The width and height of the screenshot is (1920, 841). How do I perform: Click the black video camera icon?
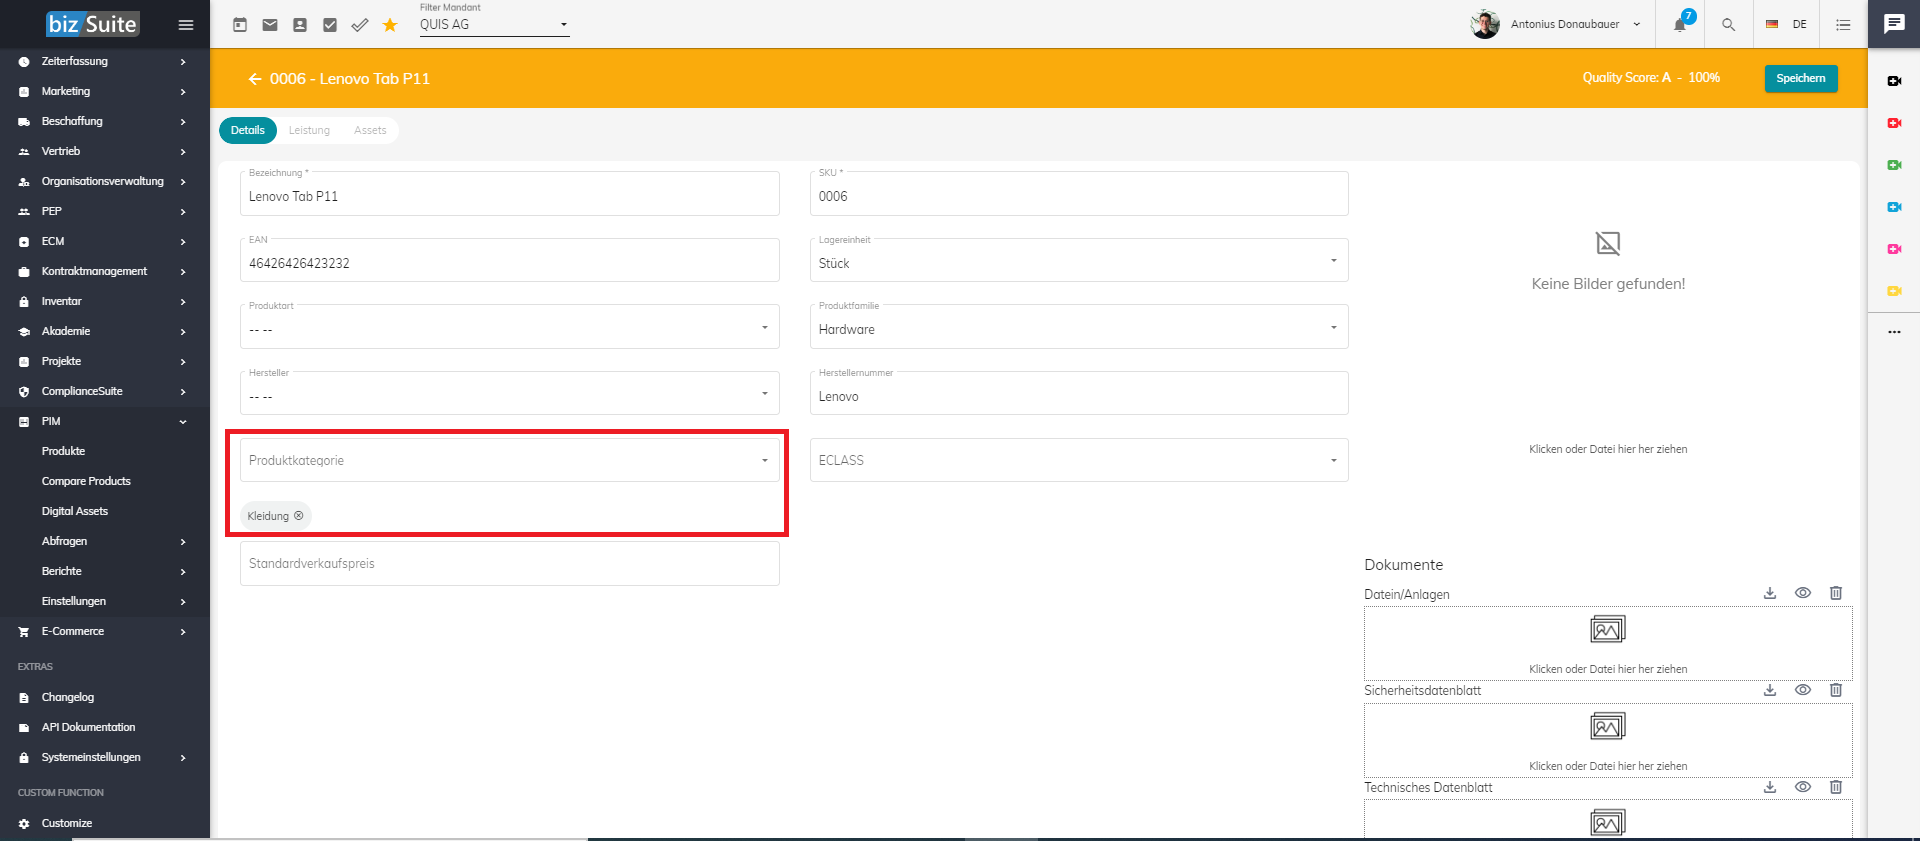coord(1894,81)
